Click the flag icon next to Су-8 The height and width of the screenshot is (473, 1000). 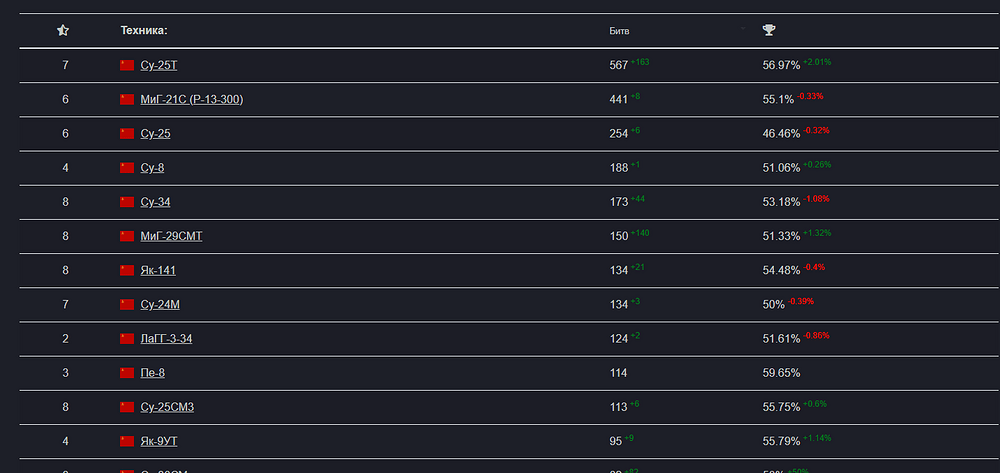[x=127, y=168]
